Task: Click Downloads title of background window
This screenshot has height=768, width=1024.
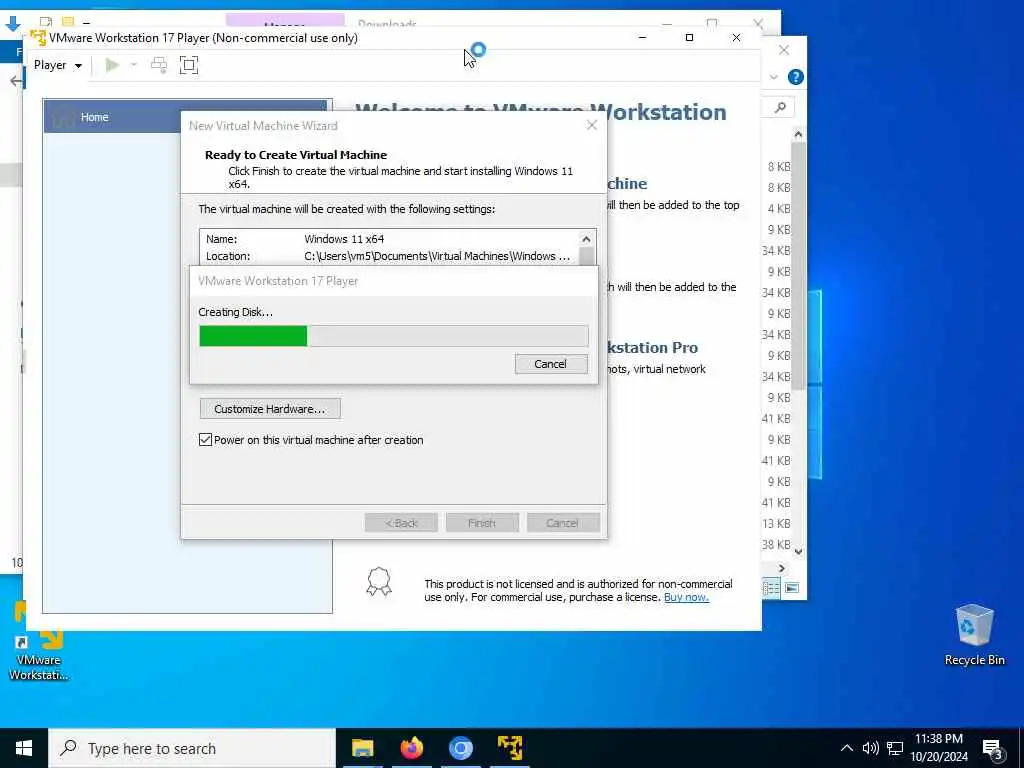Action: [387, 24]
